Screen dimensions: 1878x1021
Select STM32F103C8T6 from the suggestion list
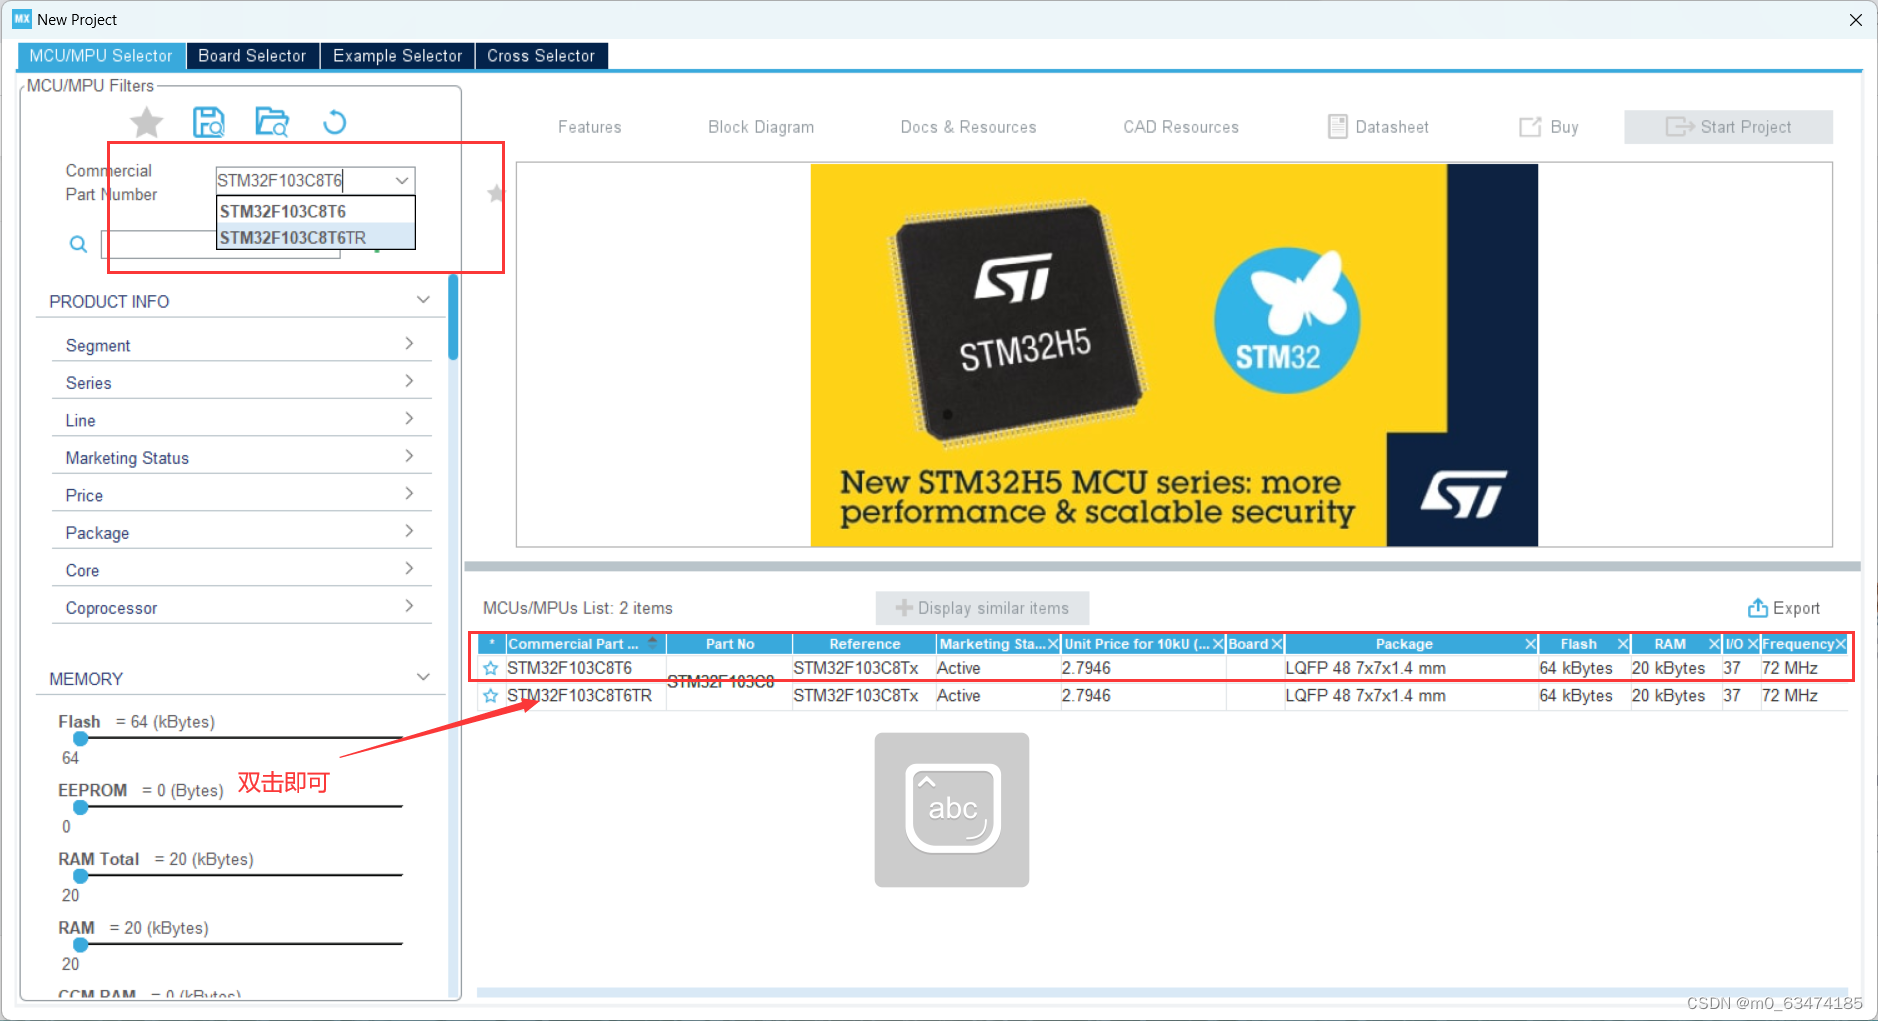(315, 211)
